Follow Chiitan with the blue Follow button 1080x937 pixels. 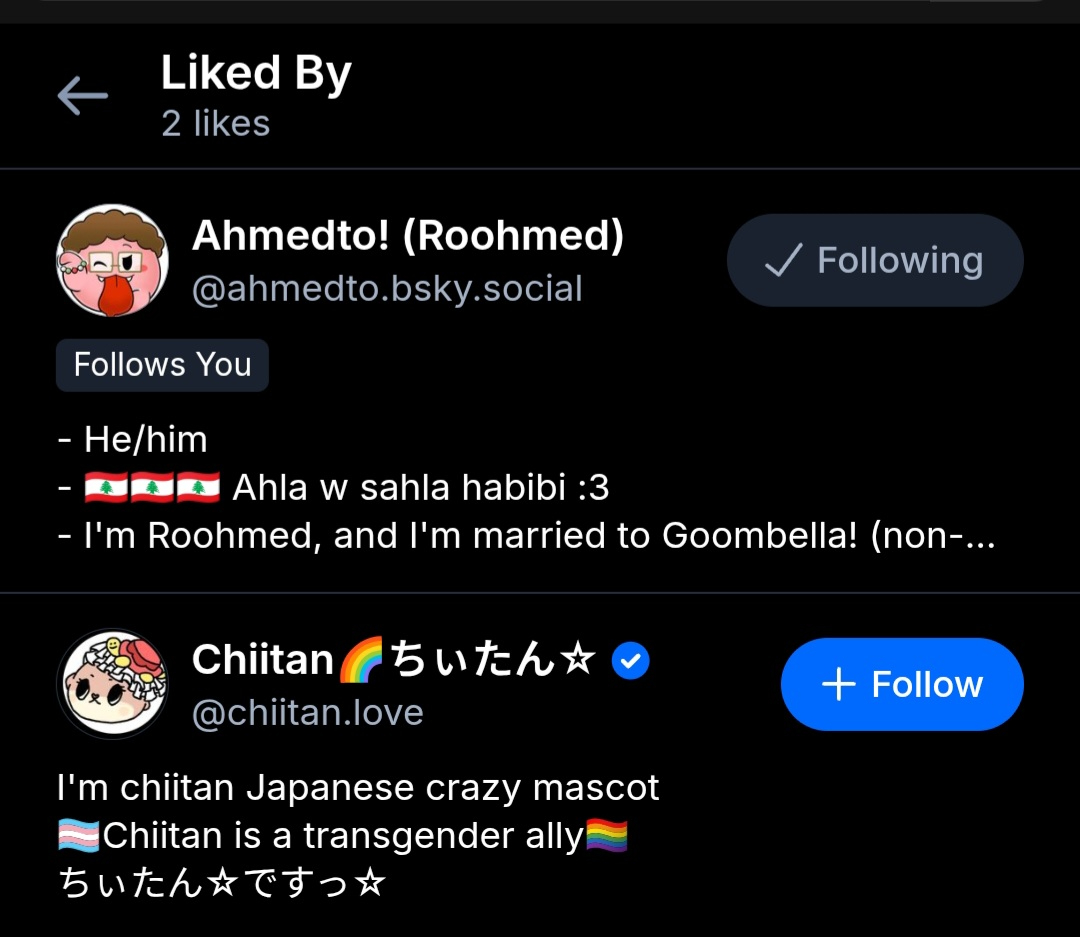click(x=902, y=684)
